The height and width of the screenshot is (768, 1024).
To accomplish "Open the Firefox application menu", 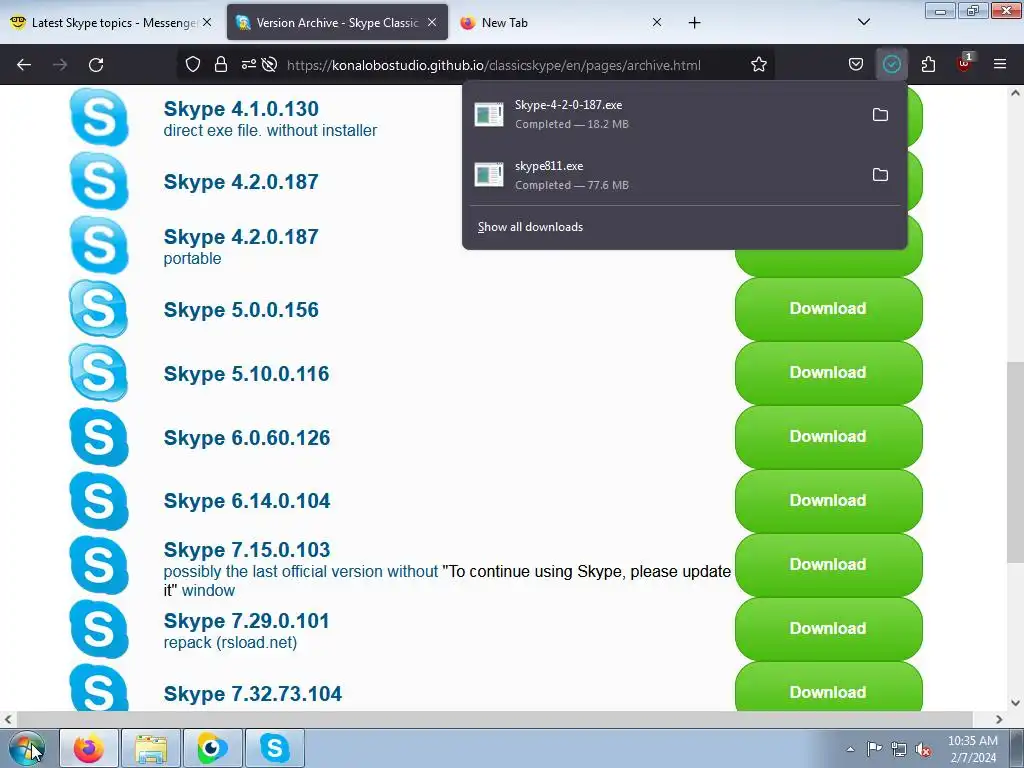I will pos(1000,65).
